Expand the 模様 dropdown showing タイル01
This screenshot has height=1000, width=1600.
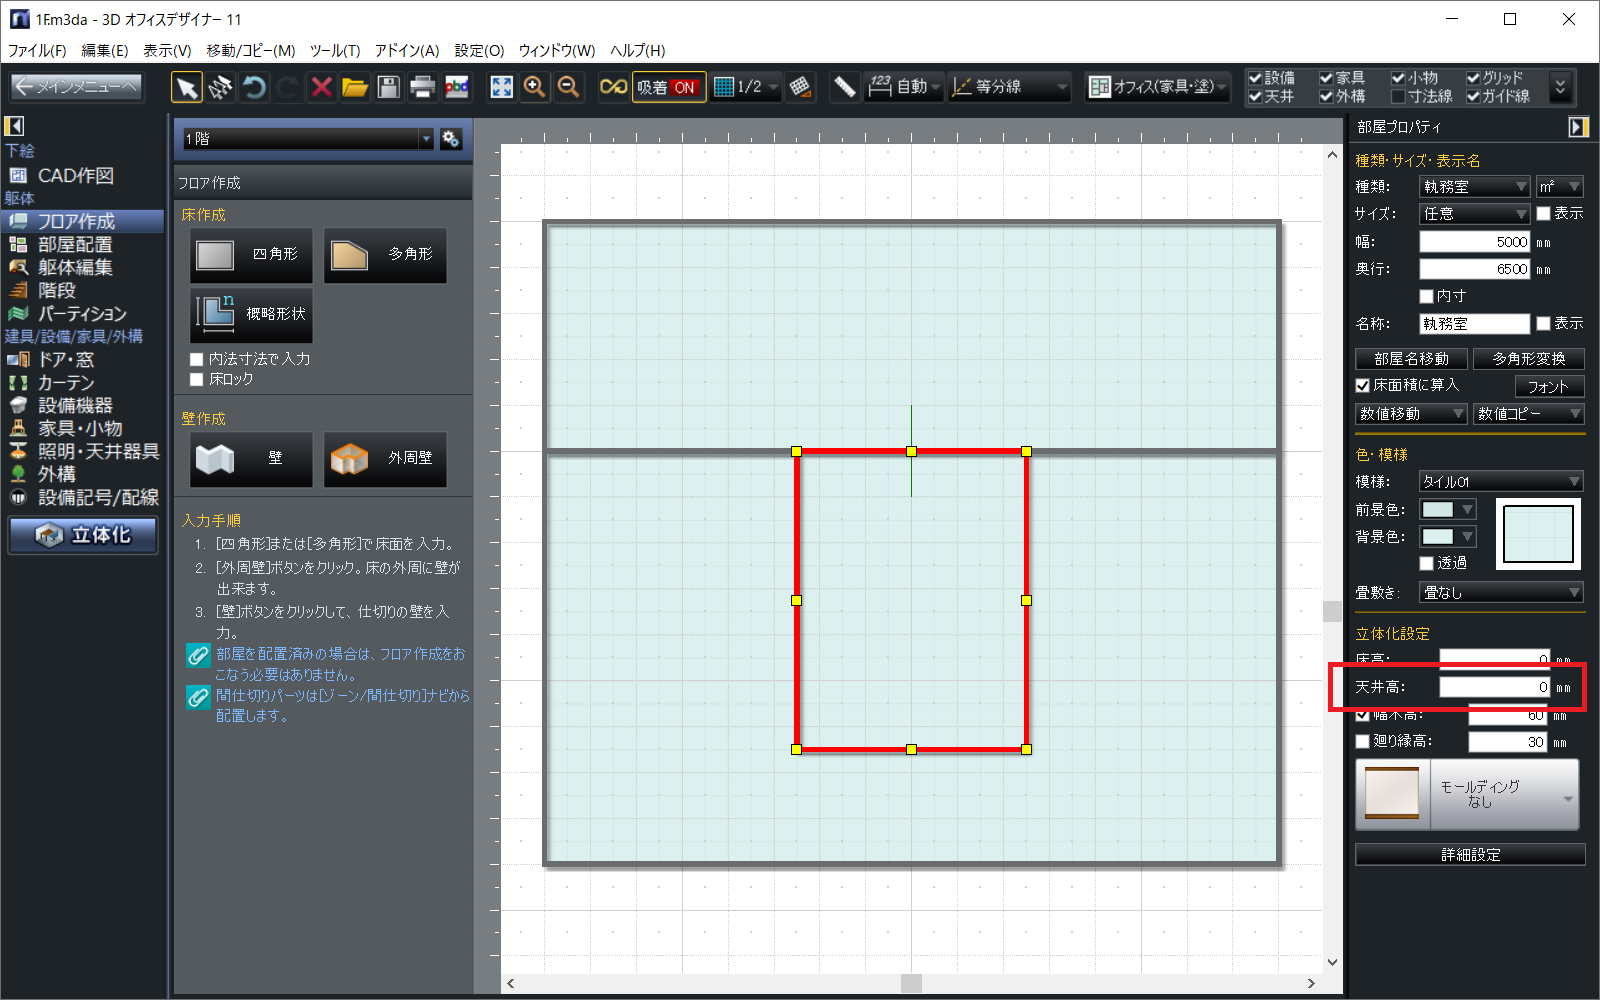[1501, 482]
